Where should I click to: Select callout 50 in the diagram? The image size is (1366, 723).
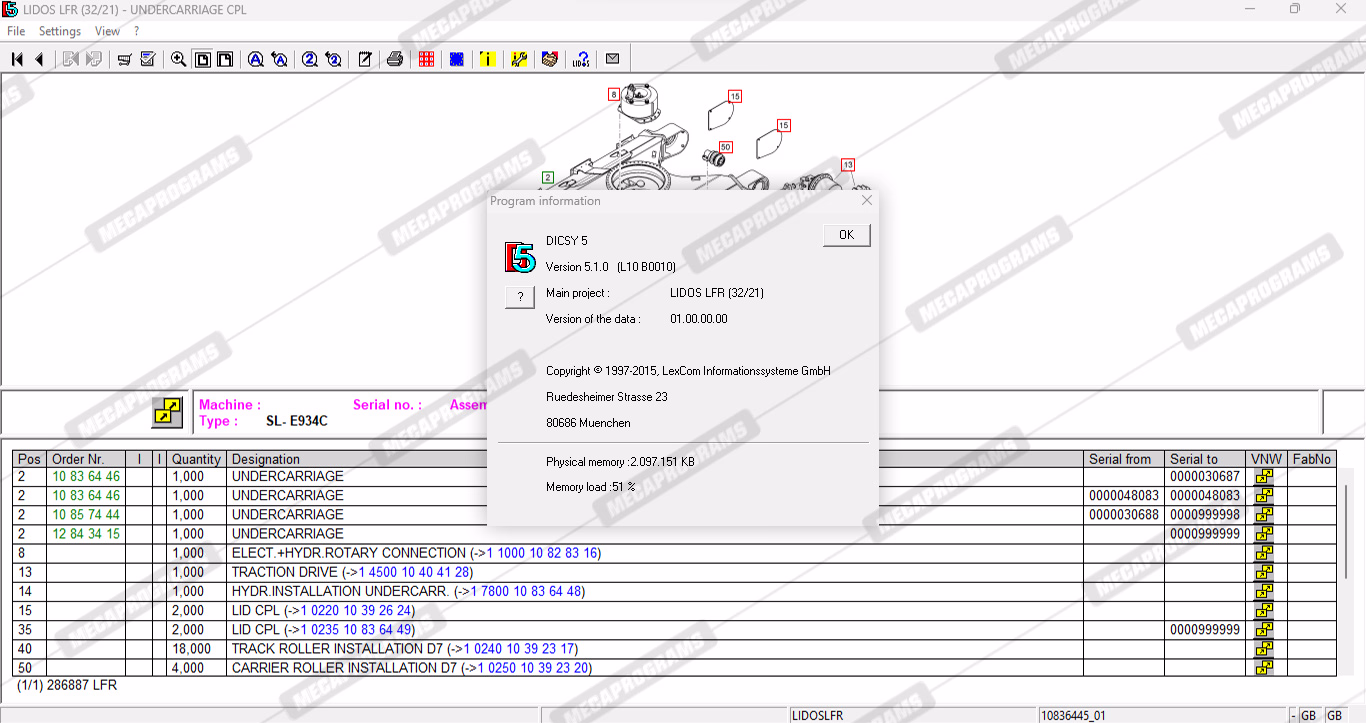(x=726, y=147)
